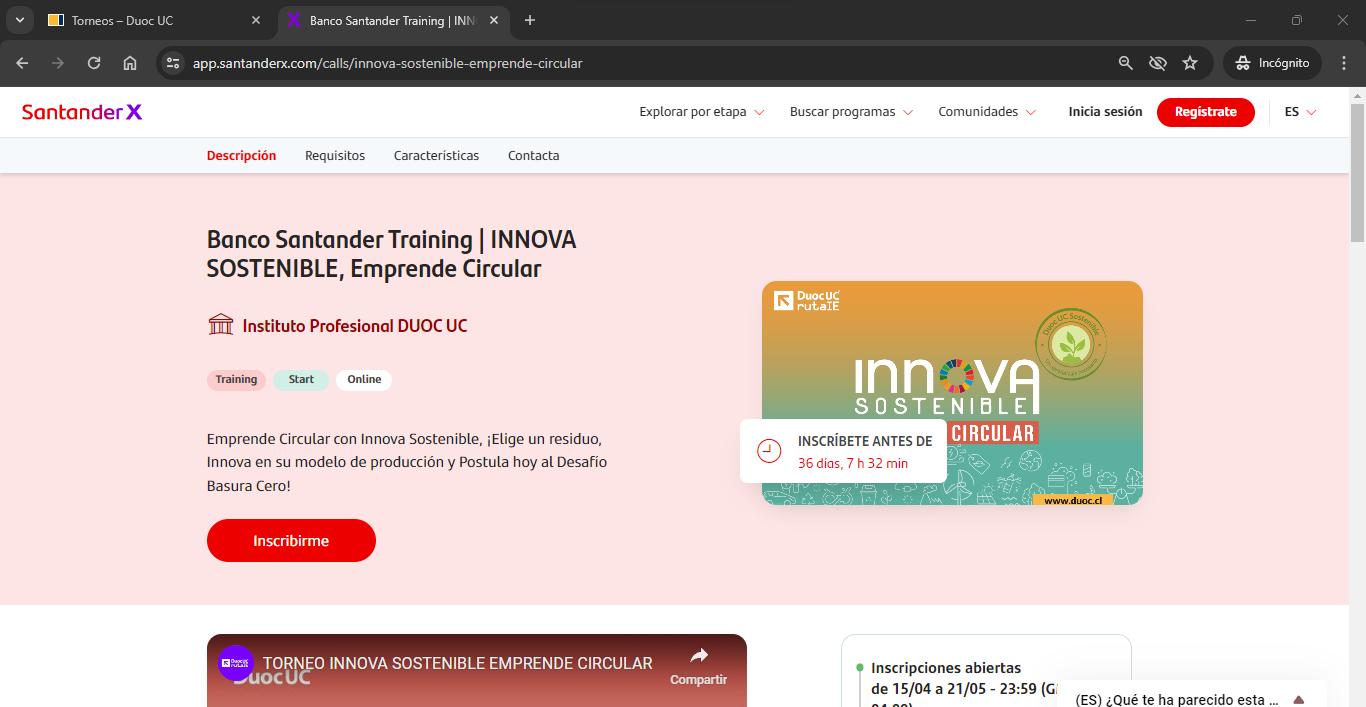Go back with the browser back arrow
The width and height of the screenshot is (1366, 707).
(x=22, y=63)
